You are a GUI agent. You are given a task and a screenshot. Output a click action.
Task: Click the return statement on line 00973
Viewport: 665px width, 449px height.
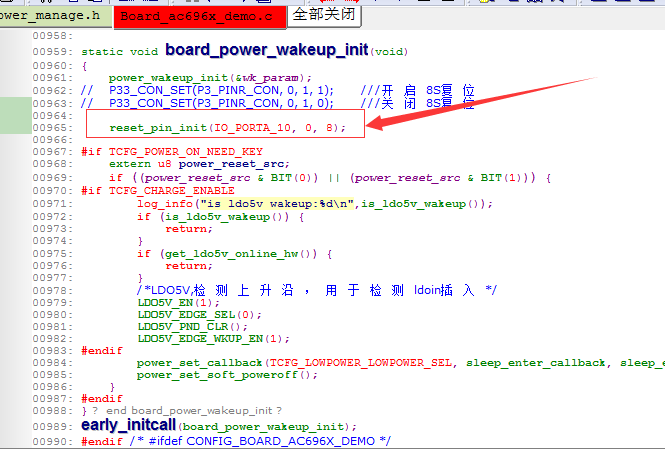(x=189, y=229)
